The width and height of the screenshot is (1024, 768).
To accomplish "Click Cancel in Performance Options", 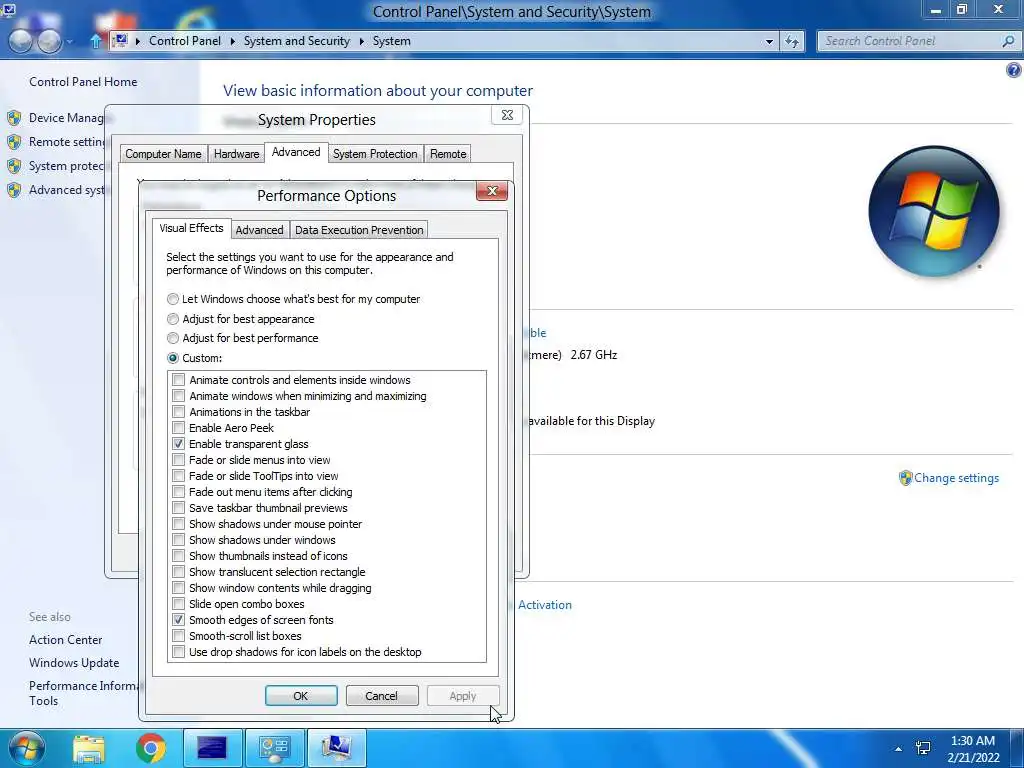I will pos(381,696).
